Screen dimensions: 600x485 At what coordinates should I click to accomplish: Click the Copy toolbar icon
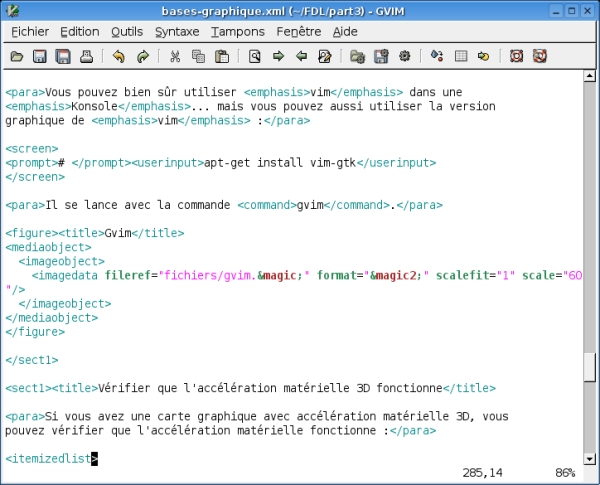pyautogui.click(x=197, y=56)
